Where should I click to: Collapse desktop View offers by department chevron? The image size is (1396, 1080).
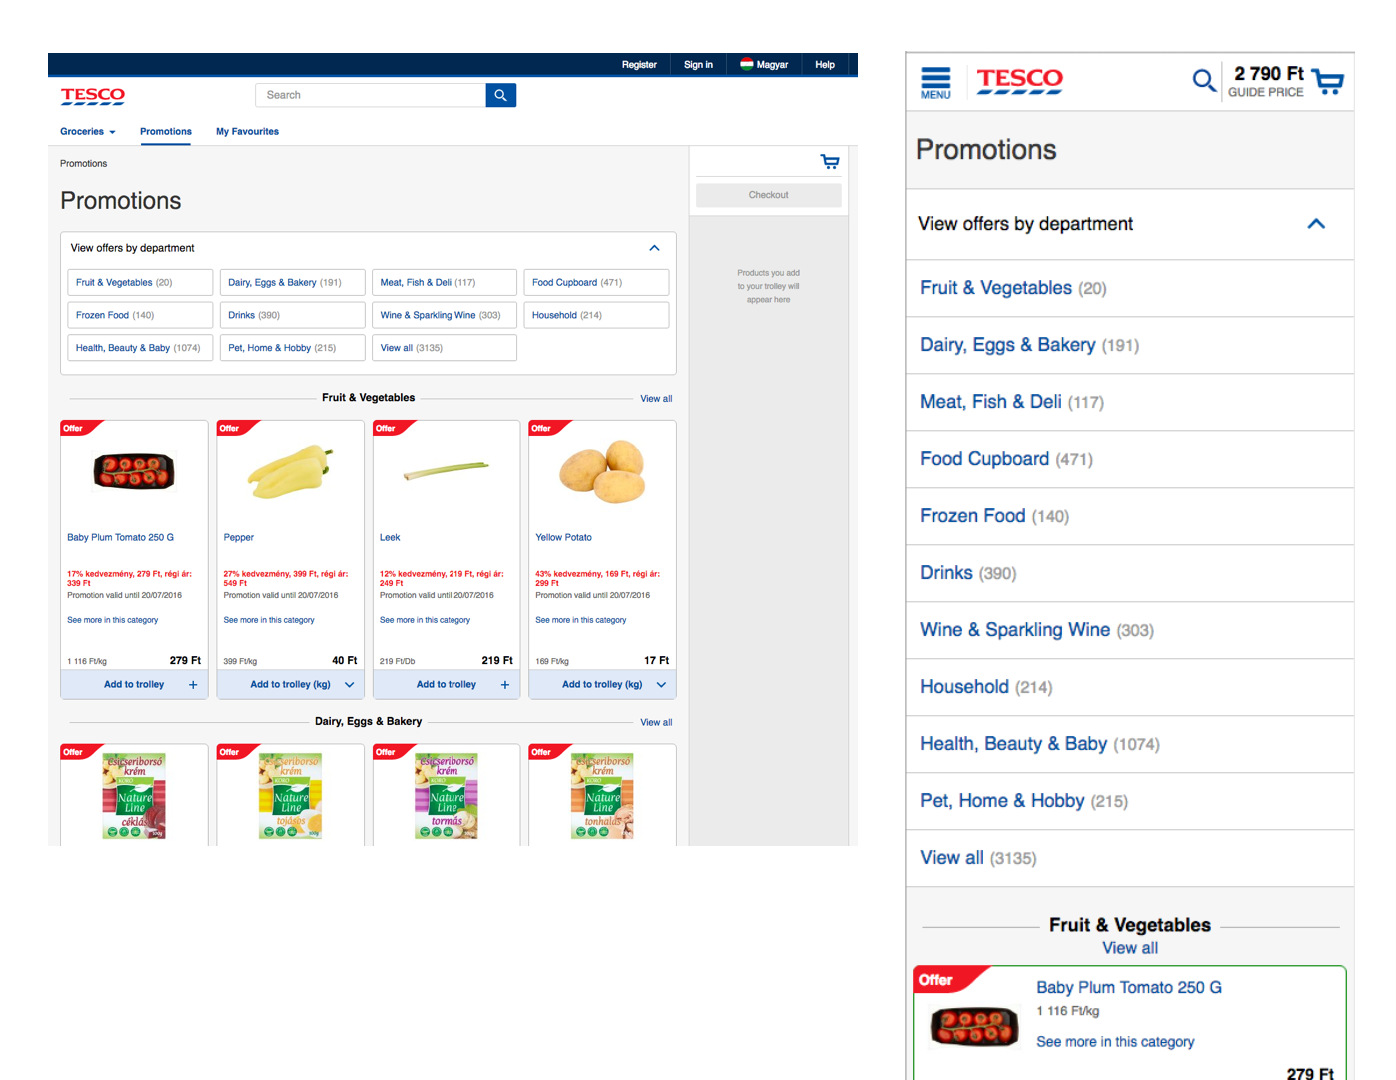tap(654, 248)
